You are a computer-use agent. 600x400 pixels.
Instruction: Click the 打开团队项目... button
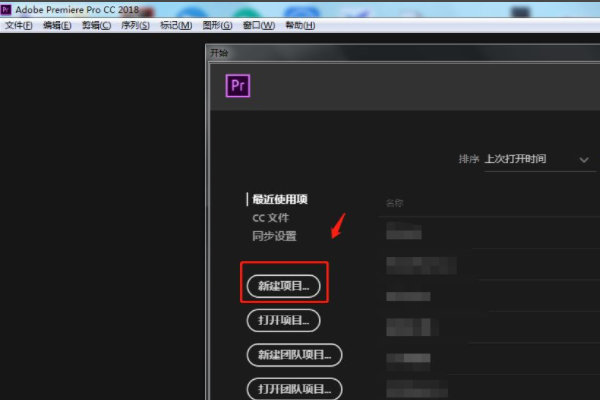[294, 389]
